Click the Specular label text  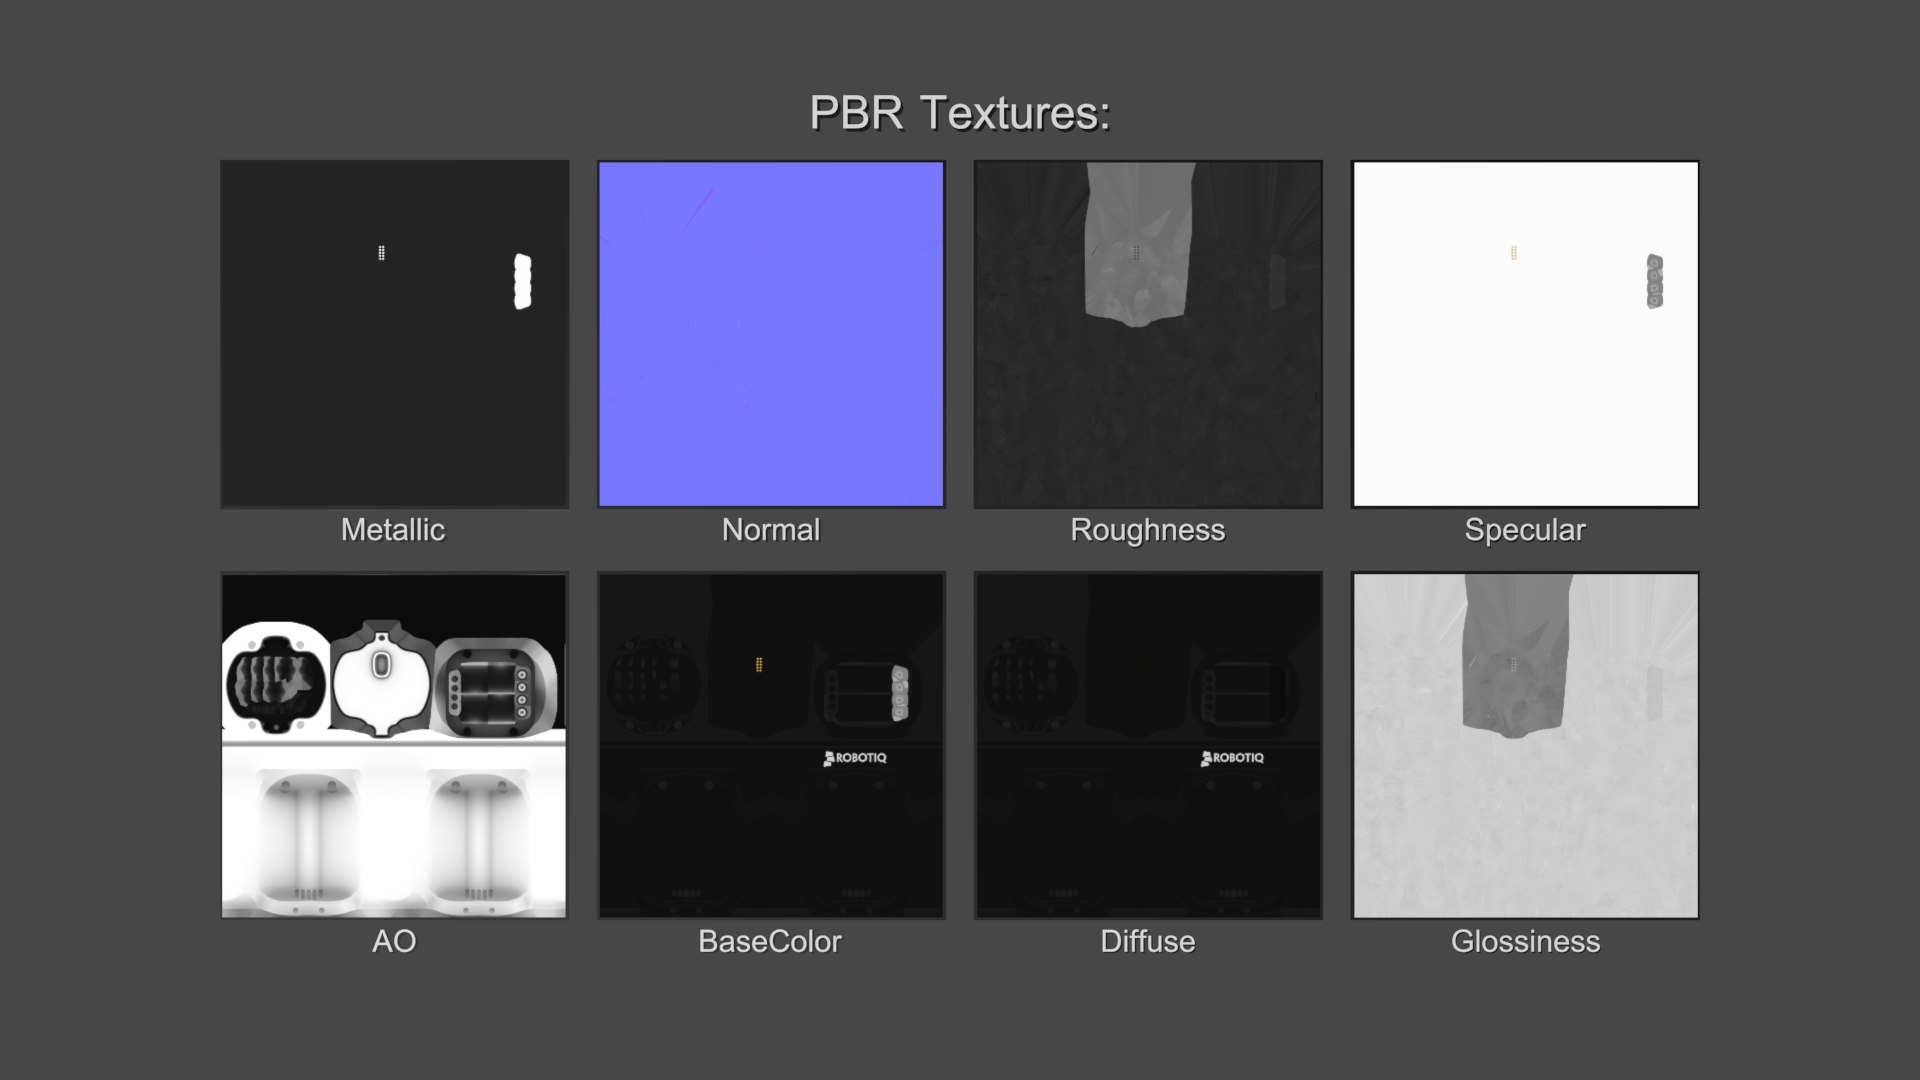1525,530
